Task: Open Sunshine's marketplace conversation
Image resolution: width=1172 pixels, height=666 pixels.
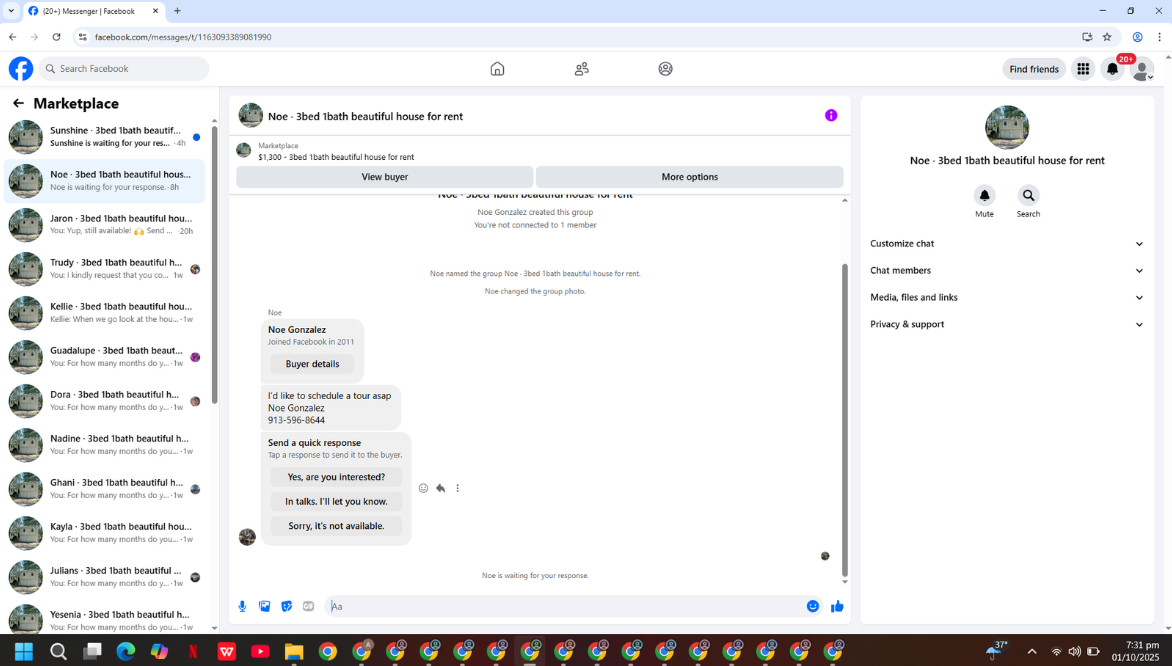Action: point(105,137)
